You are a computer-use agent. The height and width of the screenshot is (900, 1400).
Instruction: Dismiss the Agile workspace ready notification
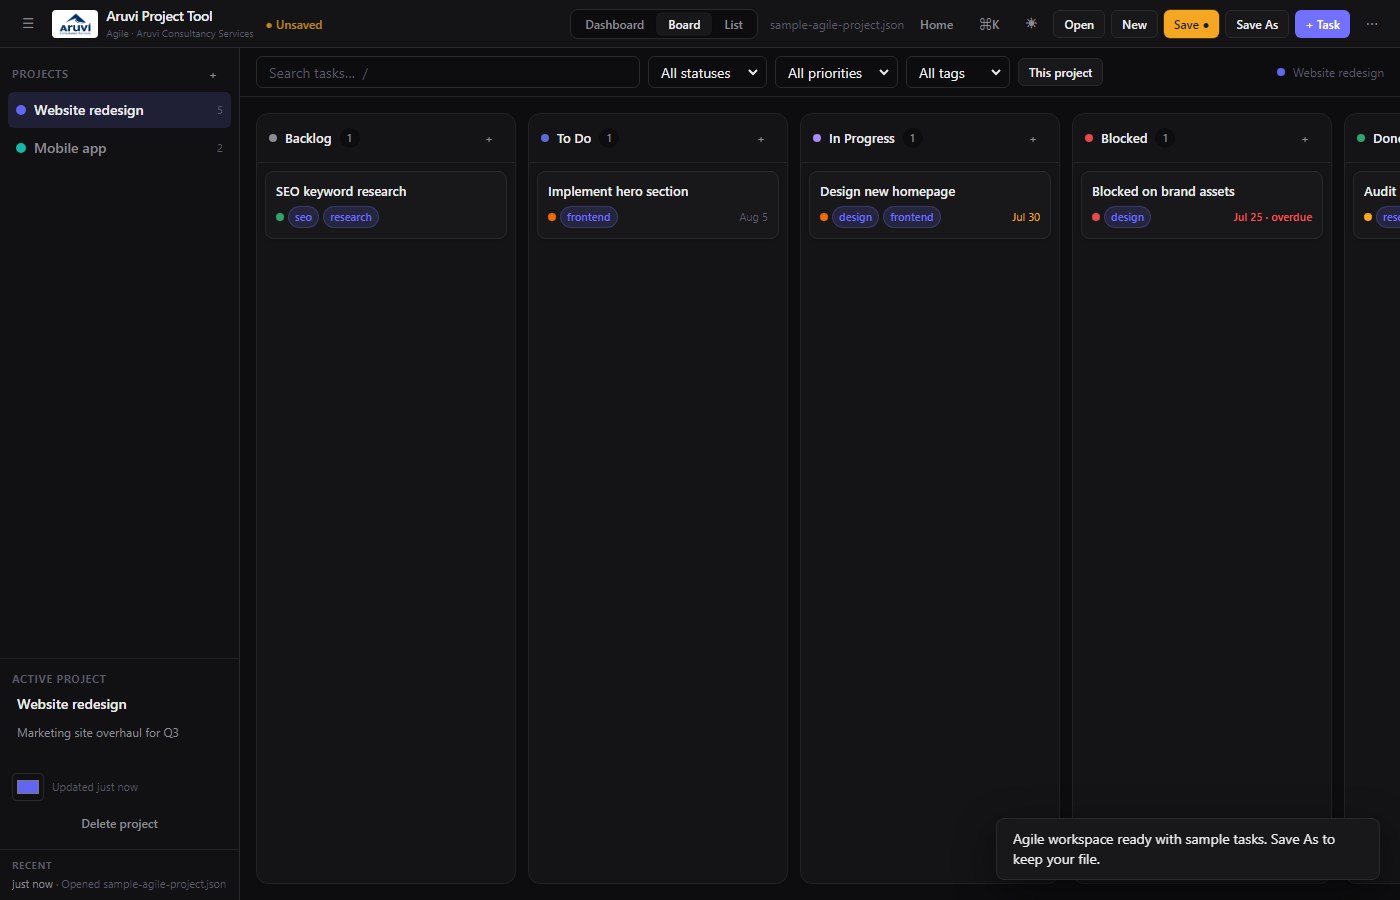pos(1188,849)
